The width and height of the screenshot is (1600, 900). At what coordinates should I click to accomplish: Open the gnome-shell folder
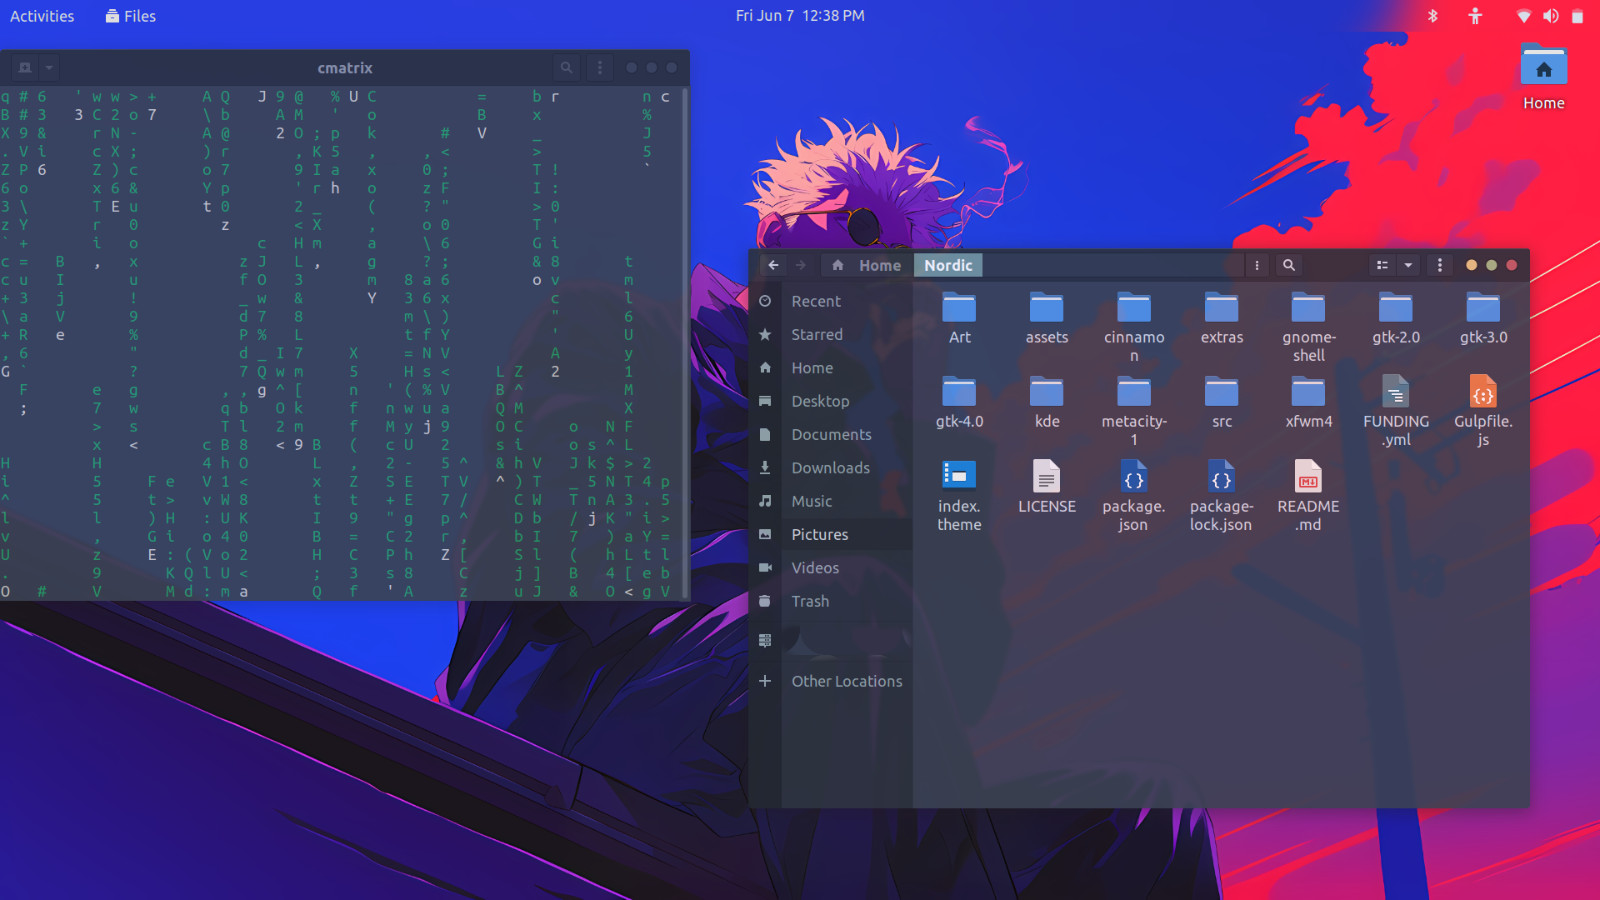[x=1308, y=327]
